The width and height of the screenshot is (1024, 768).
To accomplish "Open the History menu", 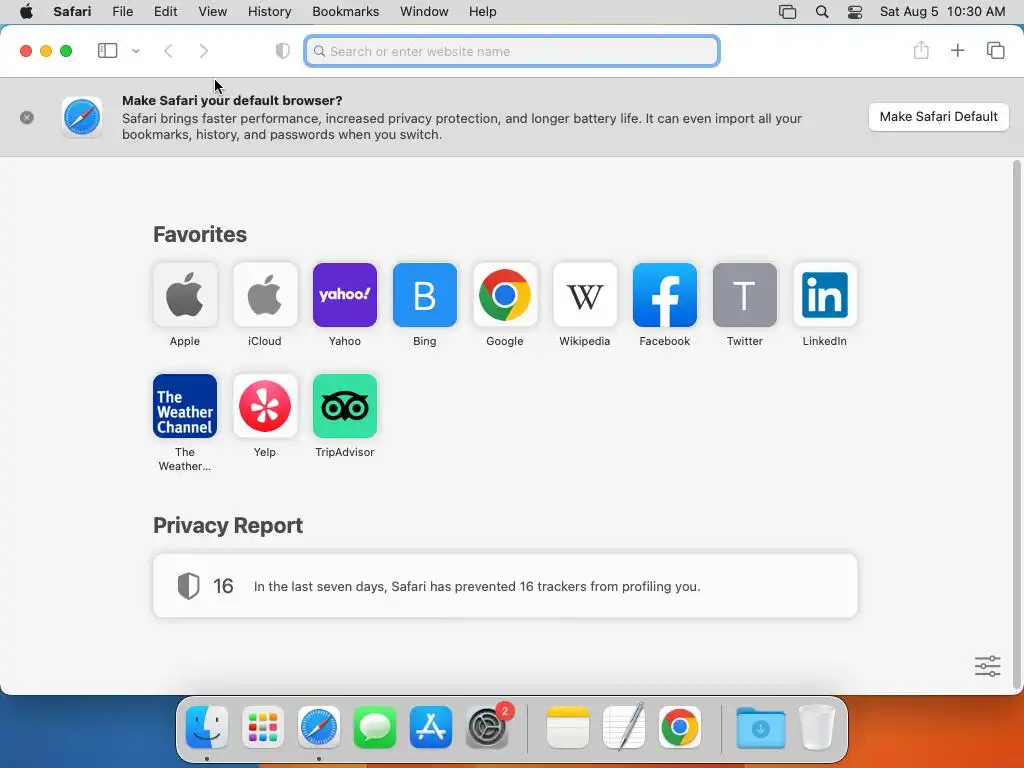I will pos(269,12).
